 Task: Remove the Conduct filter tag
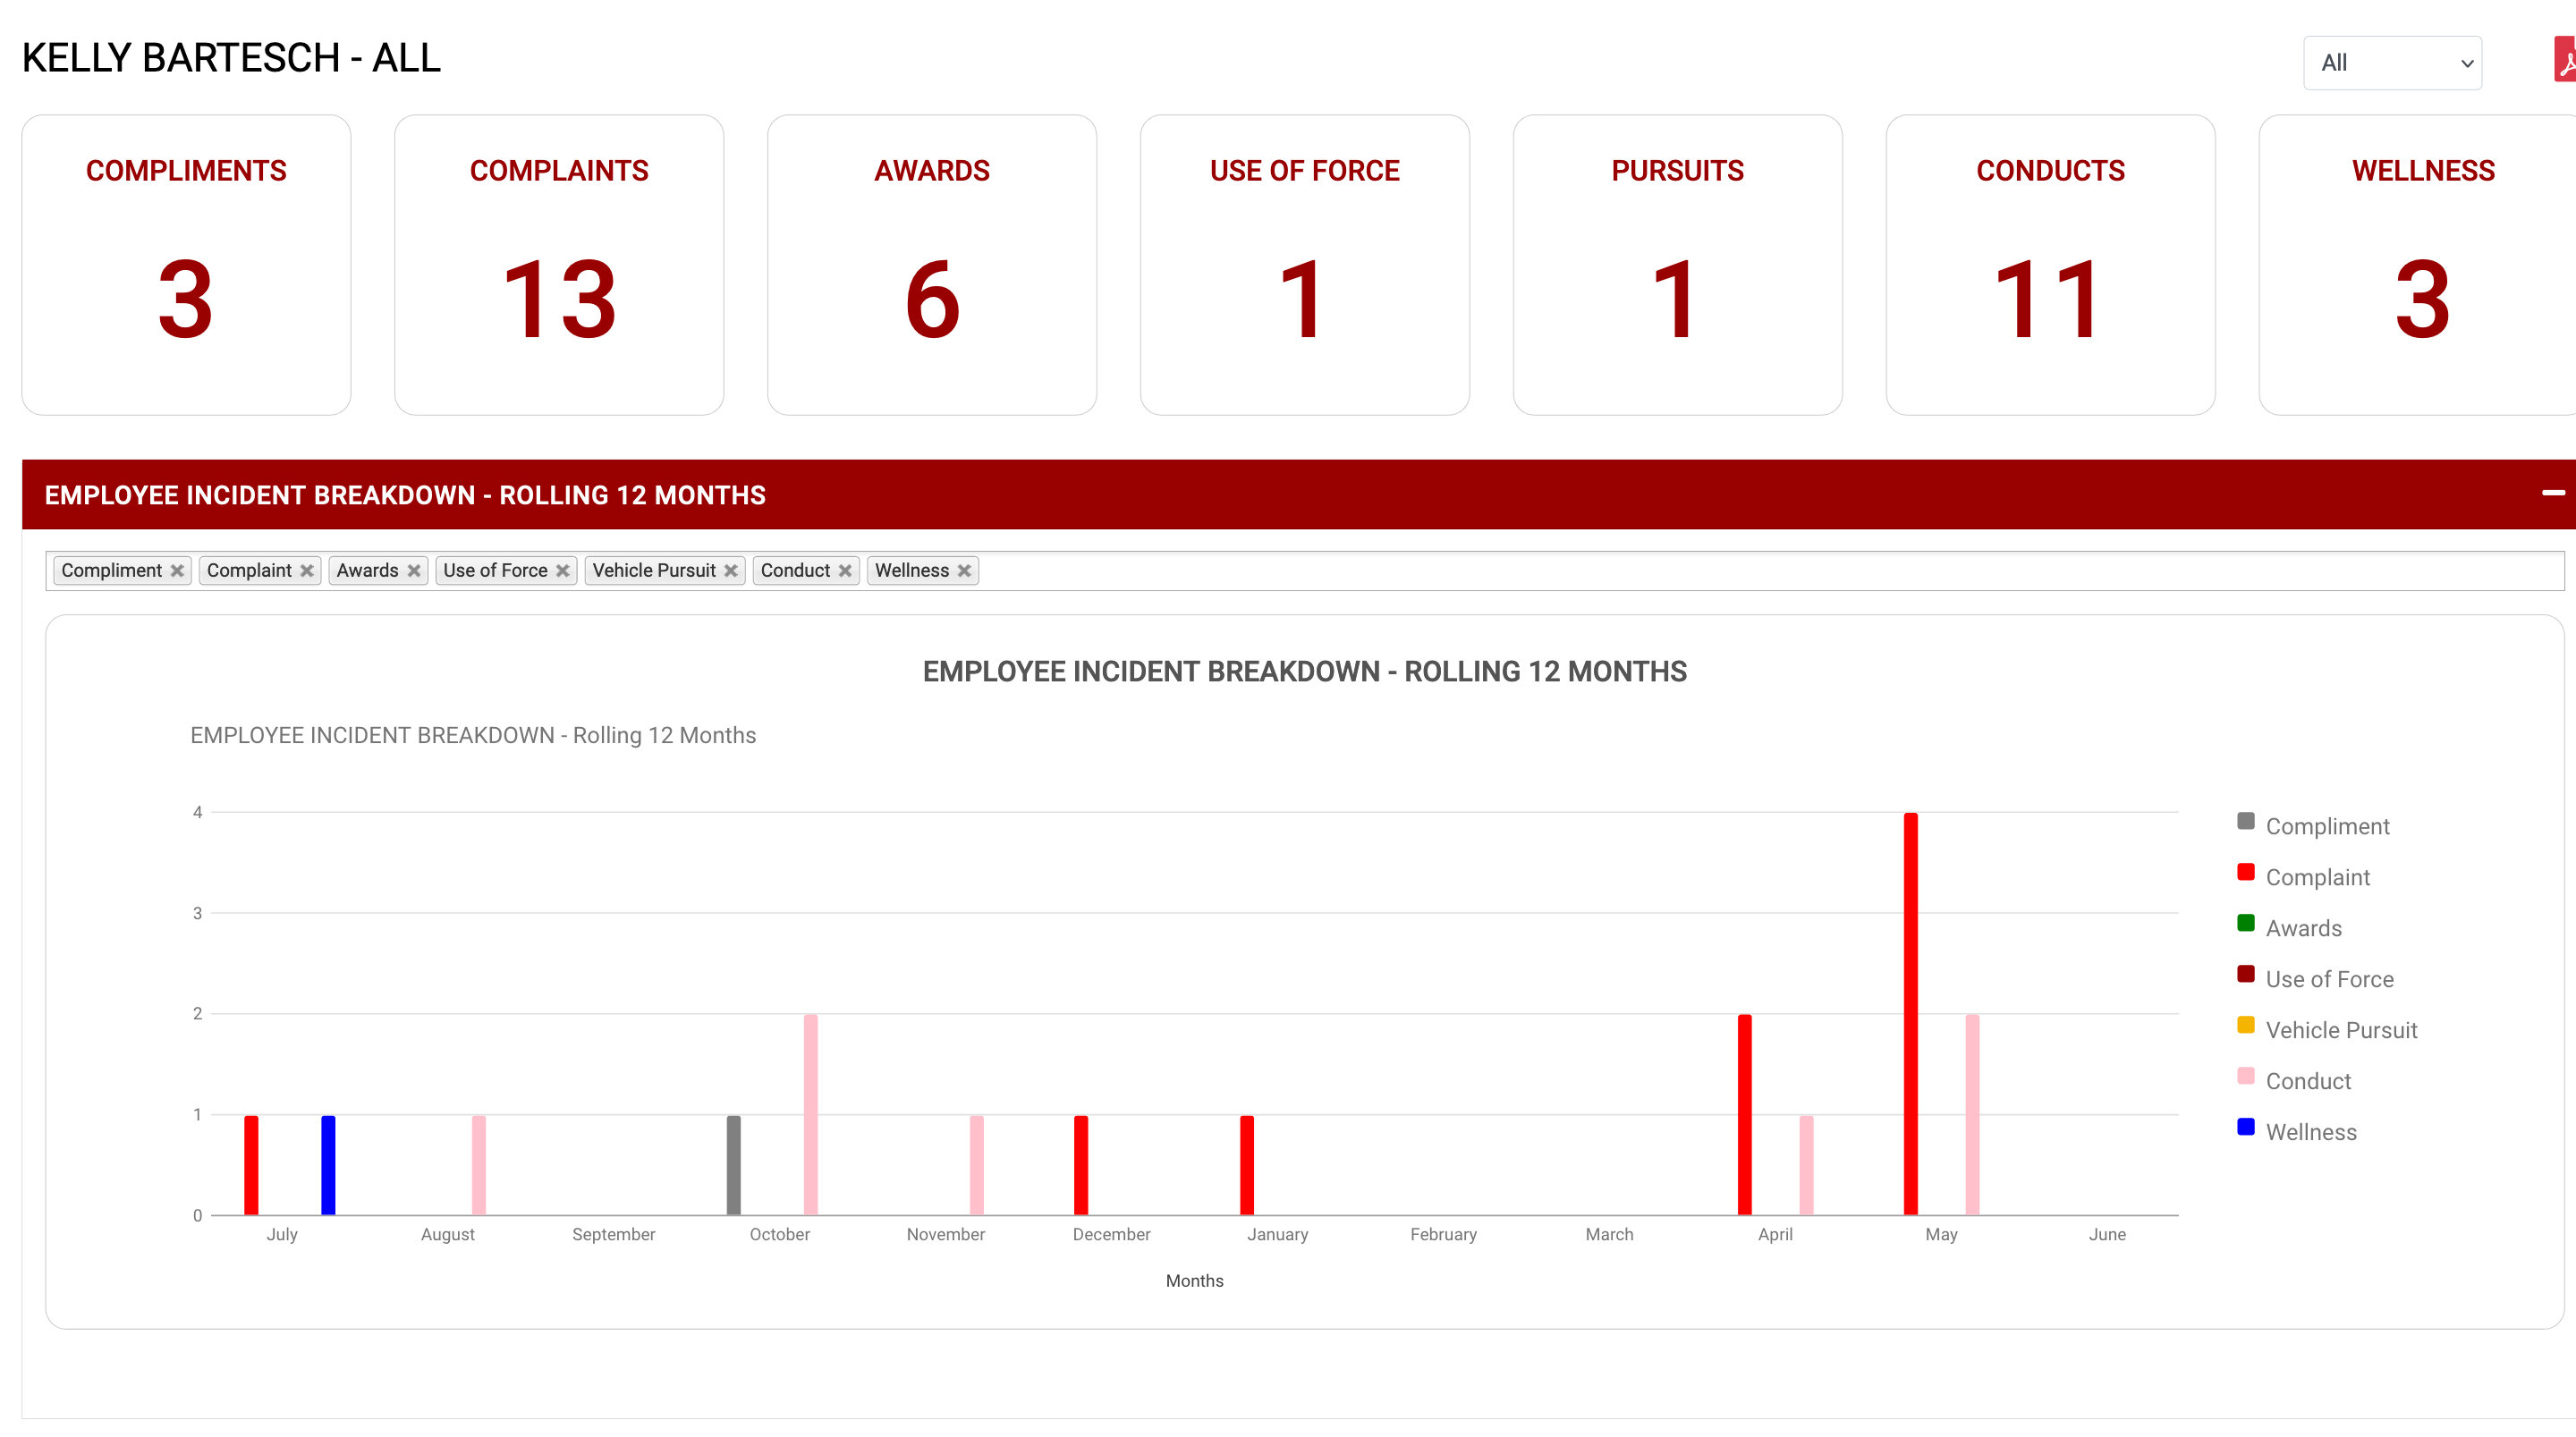click(x=845, y=570)
